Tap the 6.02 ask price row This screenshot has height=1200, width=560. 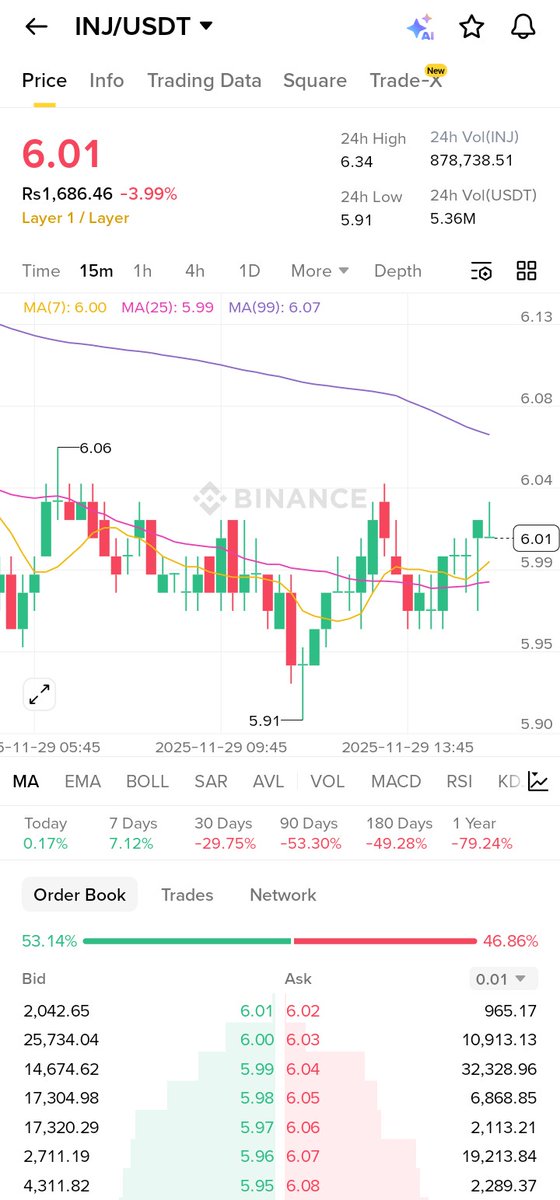pos(412,1011)
